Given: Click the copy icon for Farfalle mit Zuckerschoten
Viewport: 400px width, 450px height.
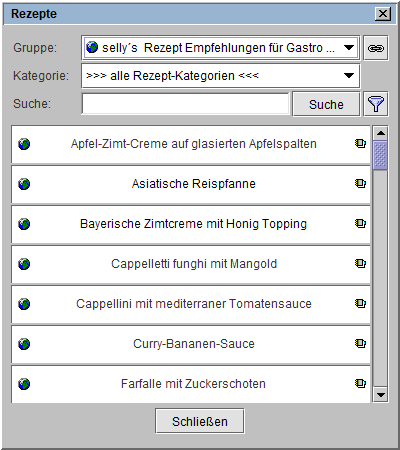Looking at the screenshot, I should 360,383.
